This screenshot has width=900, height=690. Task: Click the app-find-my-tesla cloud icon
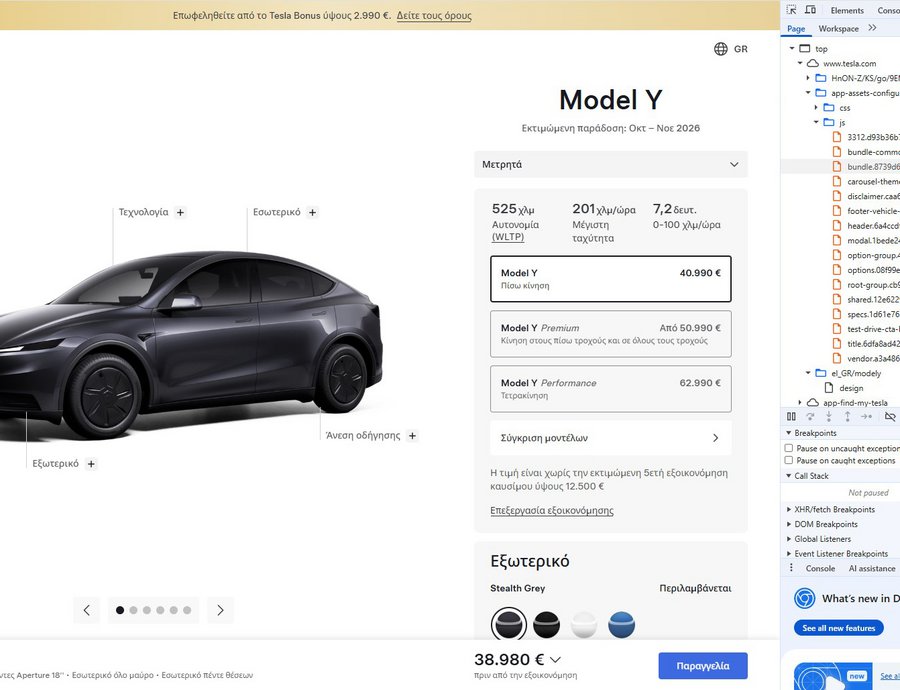coord(813,402)
